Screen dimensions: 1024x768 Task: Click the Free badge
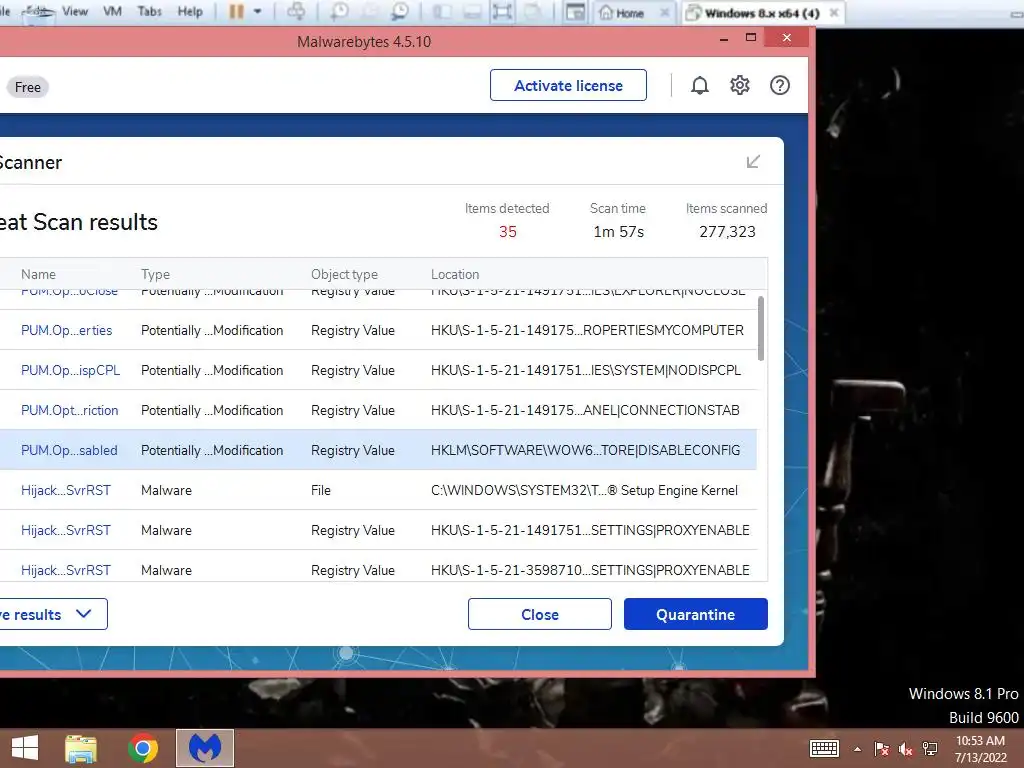[27, 87]
